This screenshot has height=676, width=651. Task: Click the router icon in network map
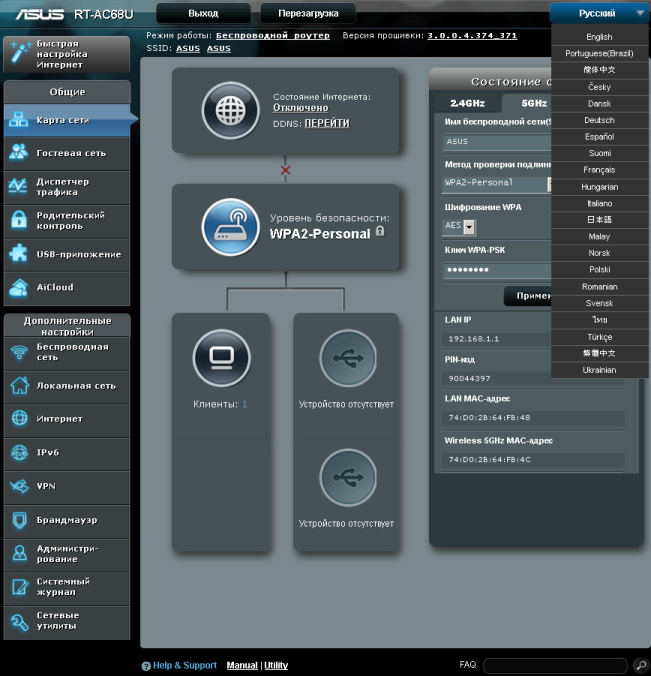(231, 227)
